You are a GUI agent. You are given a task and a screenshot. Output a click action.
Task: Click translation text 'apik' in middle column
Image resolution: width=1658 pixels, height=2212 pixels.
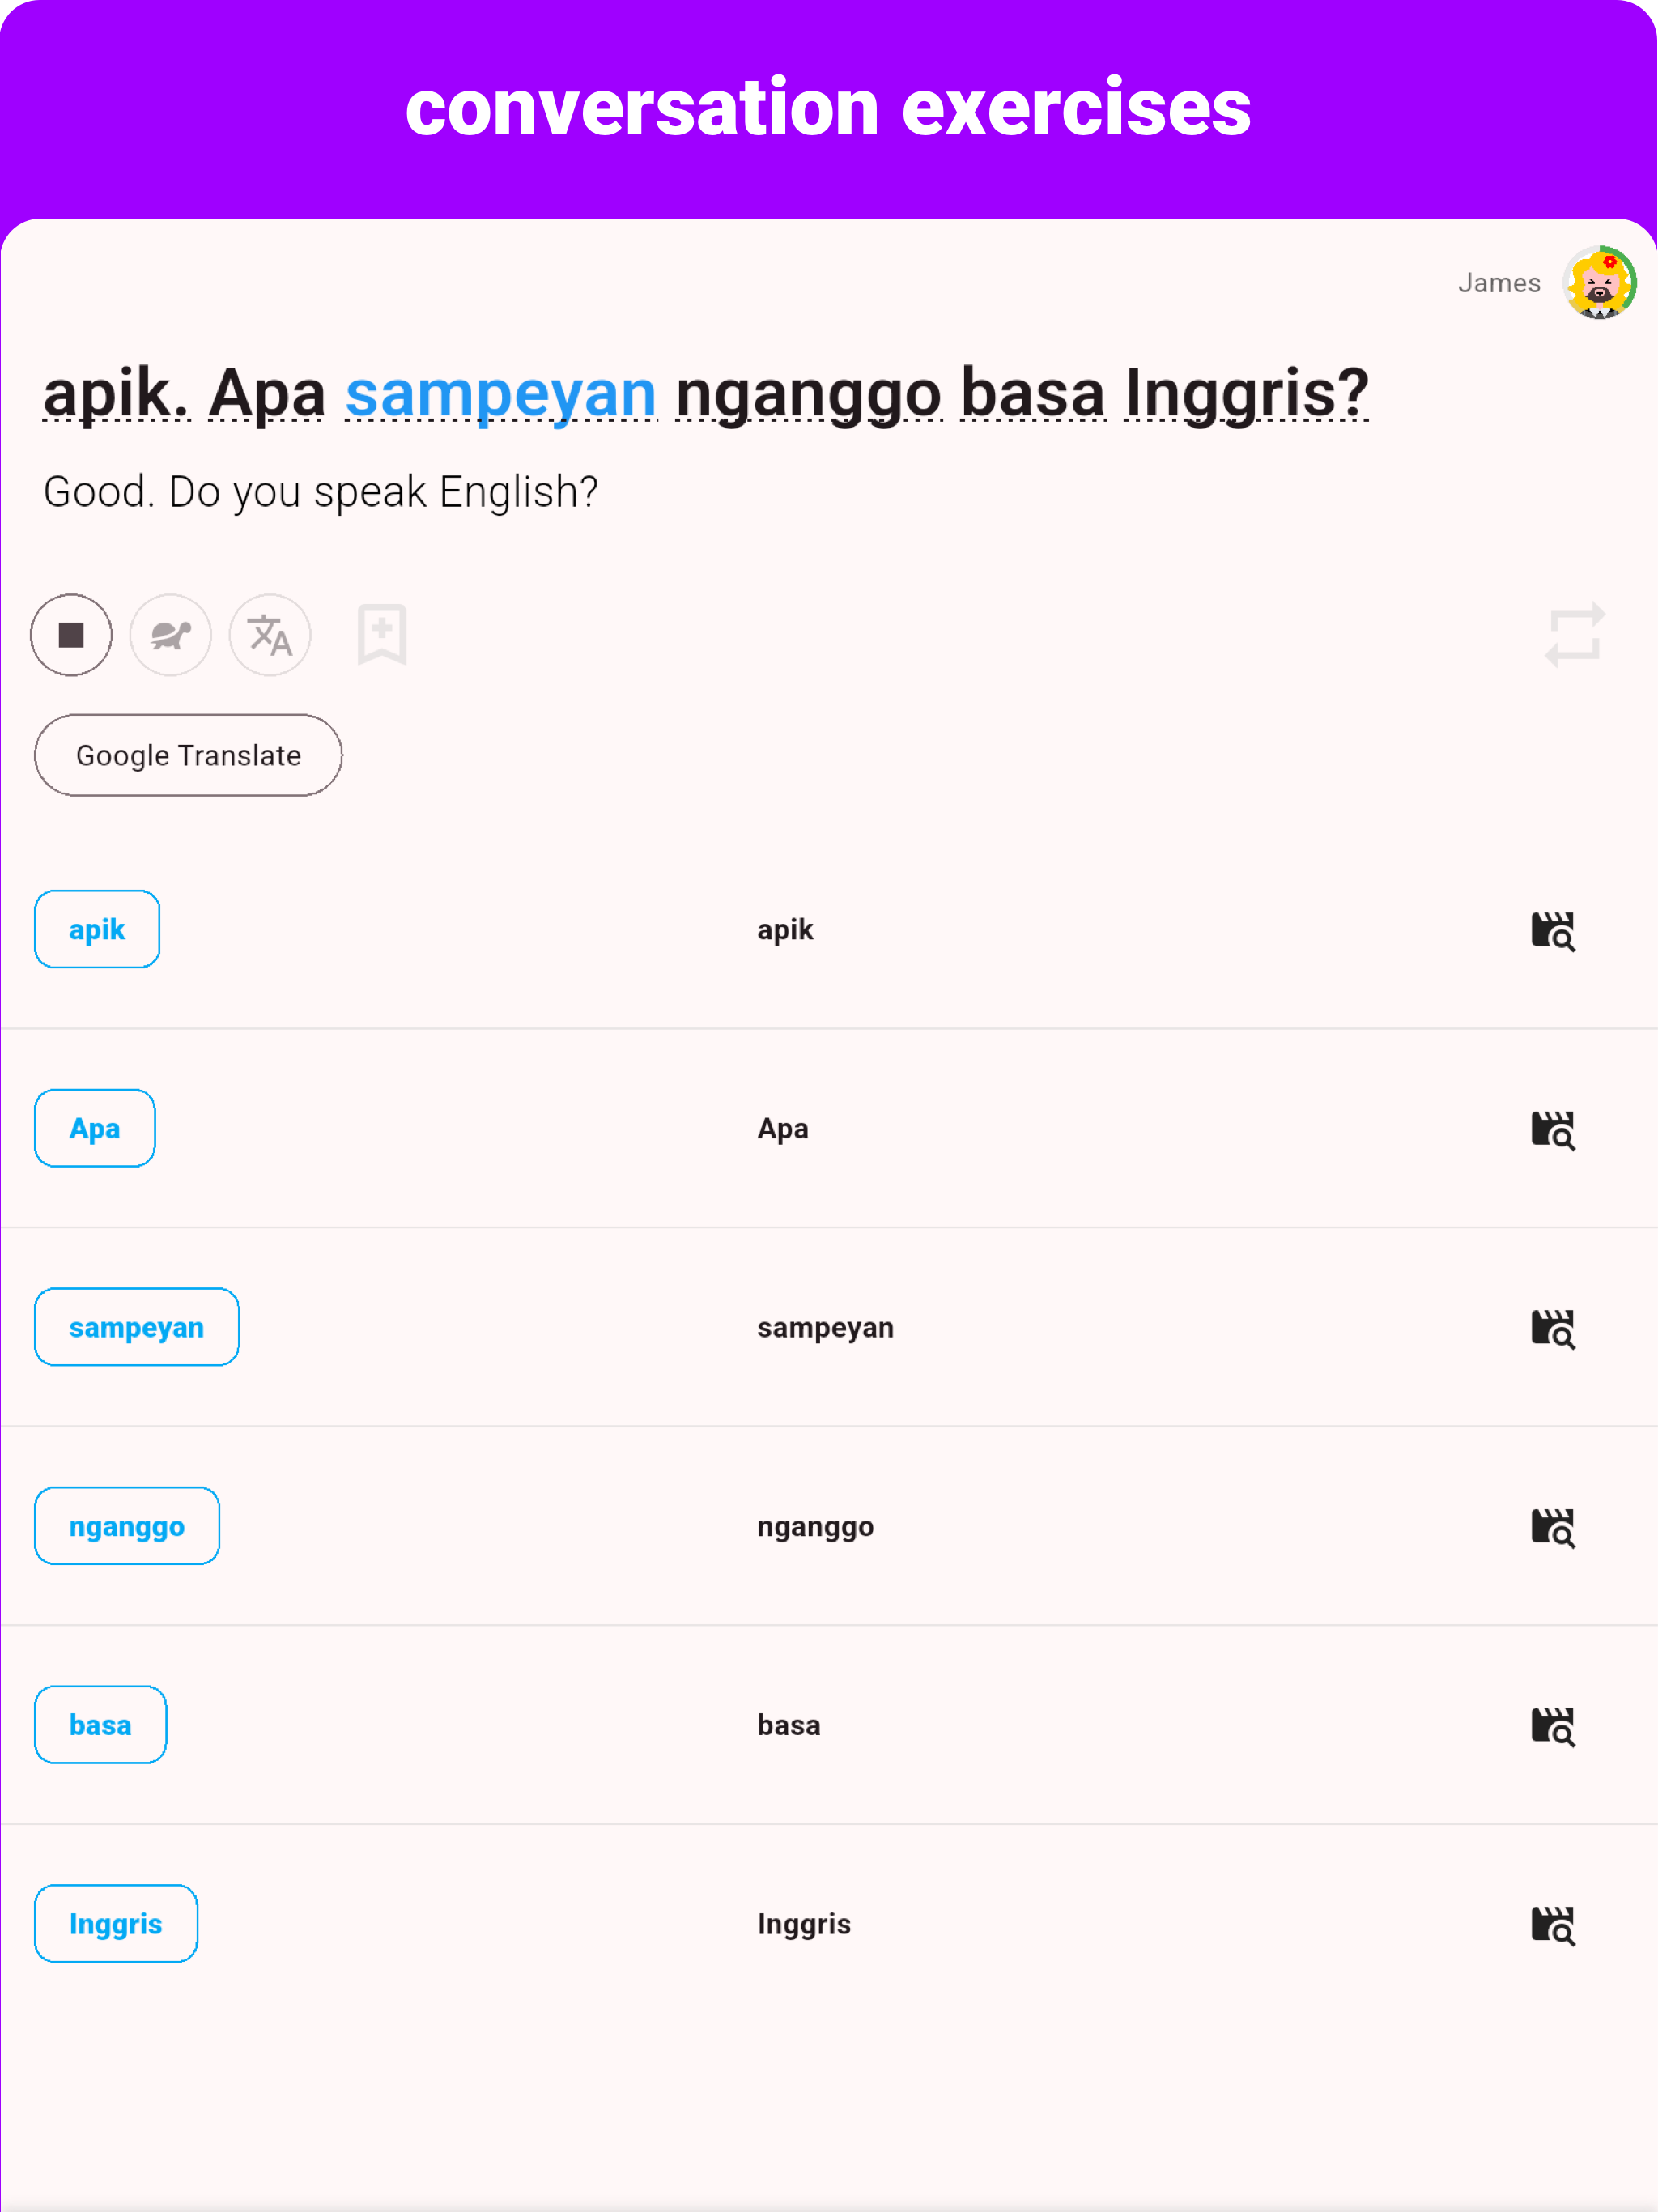pos(785,930)
